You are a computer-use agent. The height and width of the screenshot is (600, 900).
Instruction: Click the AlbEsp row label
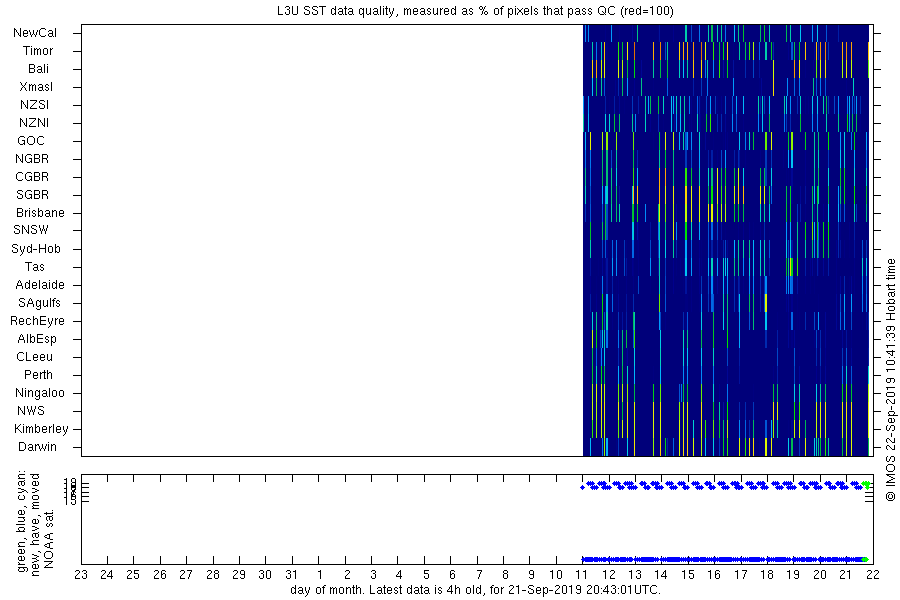[37, 339]
